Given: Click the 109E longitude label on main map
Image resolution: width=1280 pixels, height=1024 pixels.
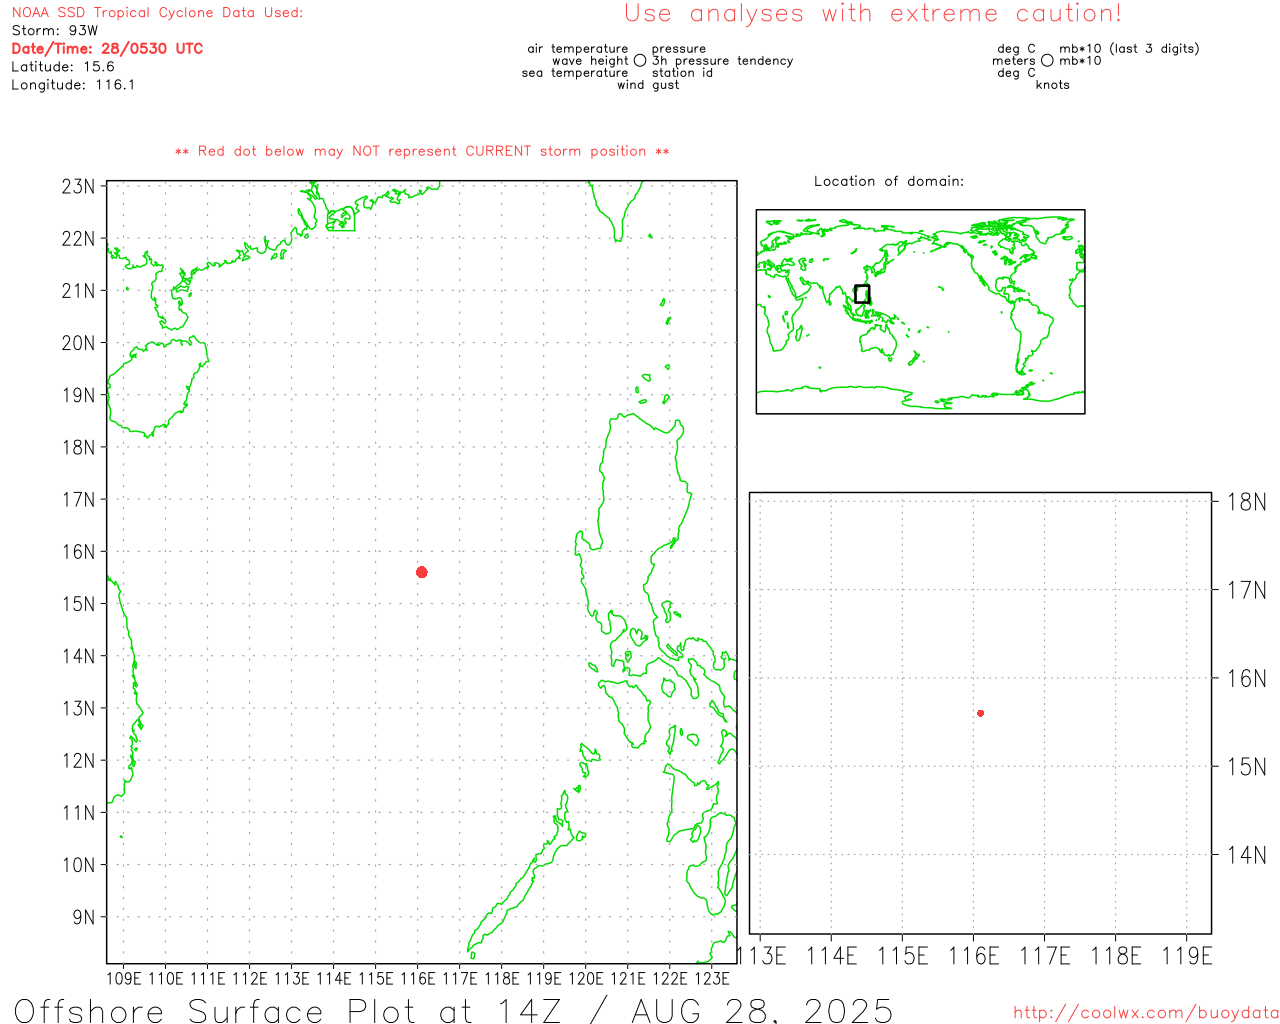Looking at the screenshot, I should point(124,978).
